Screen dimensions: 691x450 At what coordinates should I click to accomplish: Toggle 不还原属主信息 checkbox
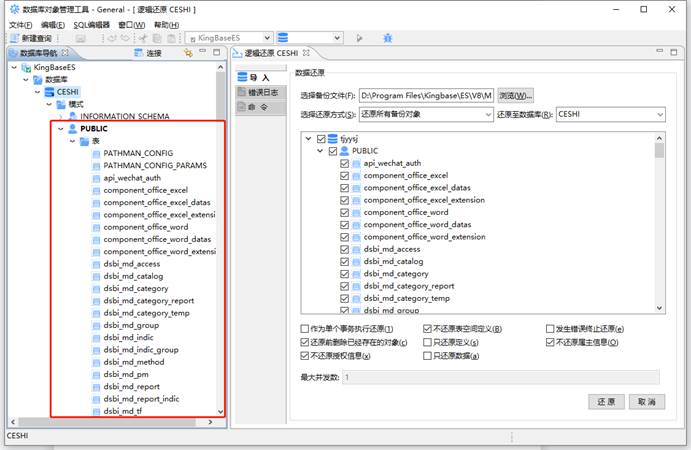click(550, 342)
